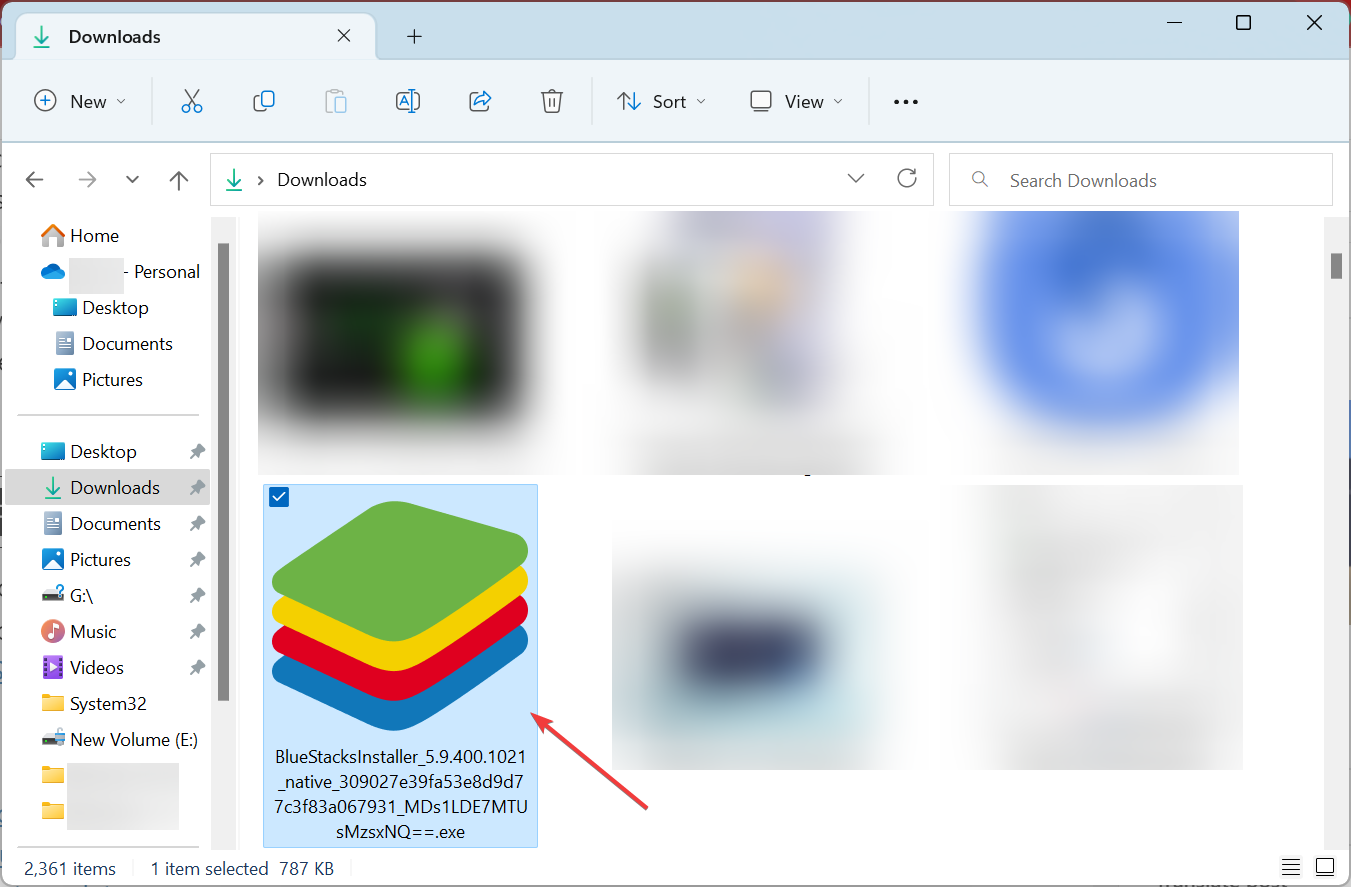Click Downloads in the address bar breadcrumb
The width and height of the screenshot is (1351, 887).
tap(322, 180)
